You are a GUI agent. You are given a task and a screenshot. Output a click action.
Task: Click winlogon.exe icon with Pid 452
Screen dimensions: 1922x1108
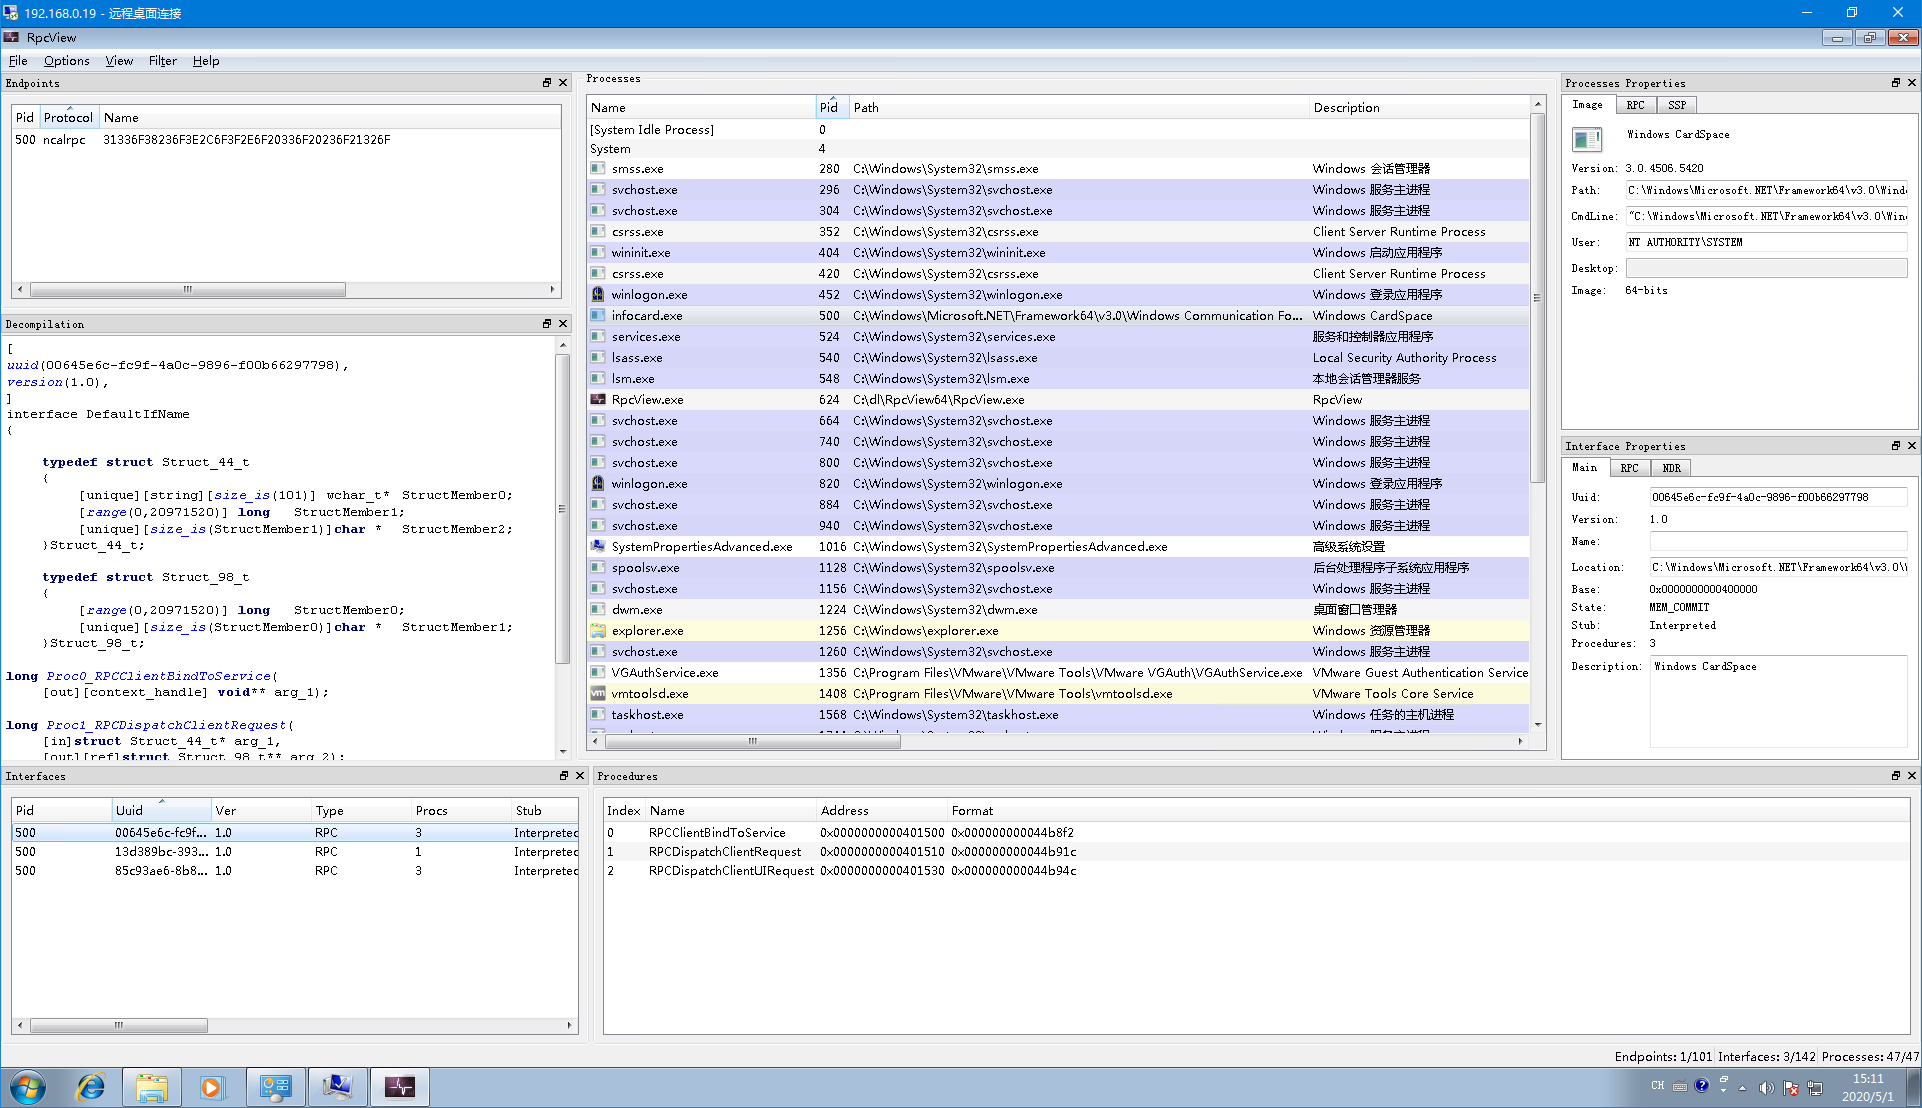point(598,295)
